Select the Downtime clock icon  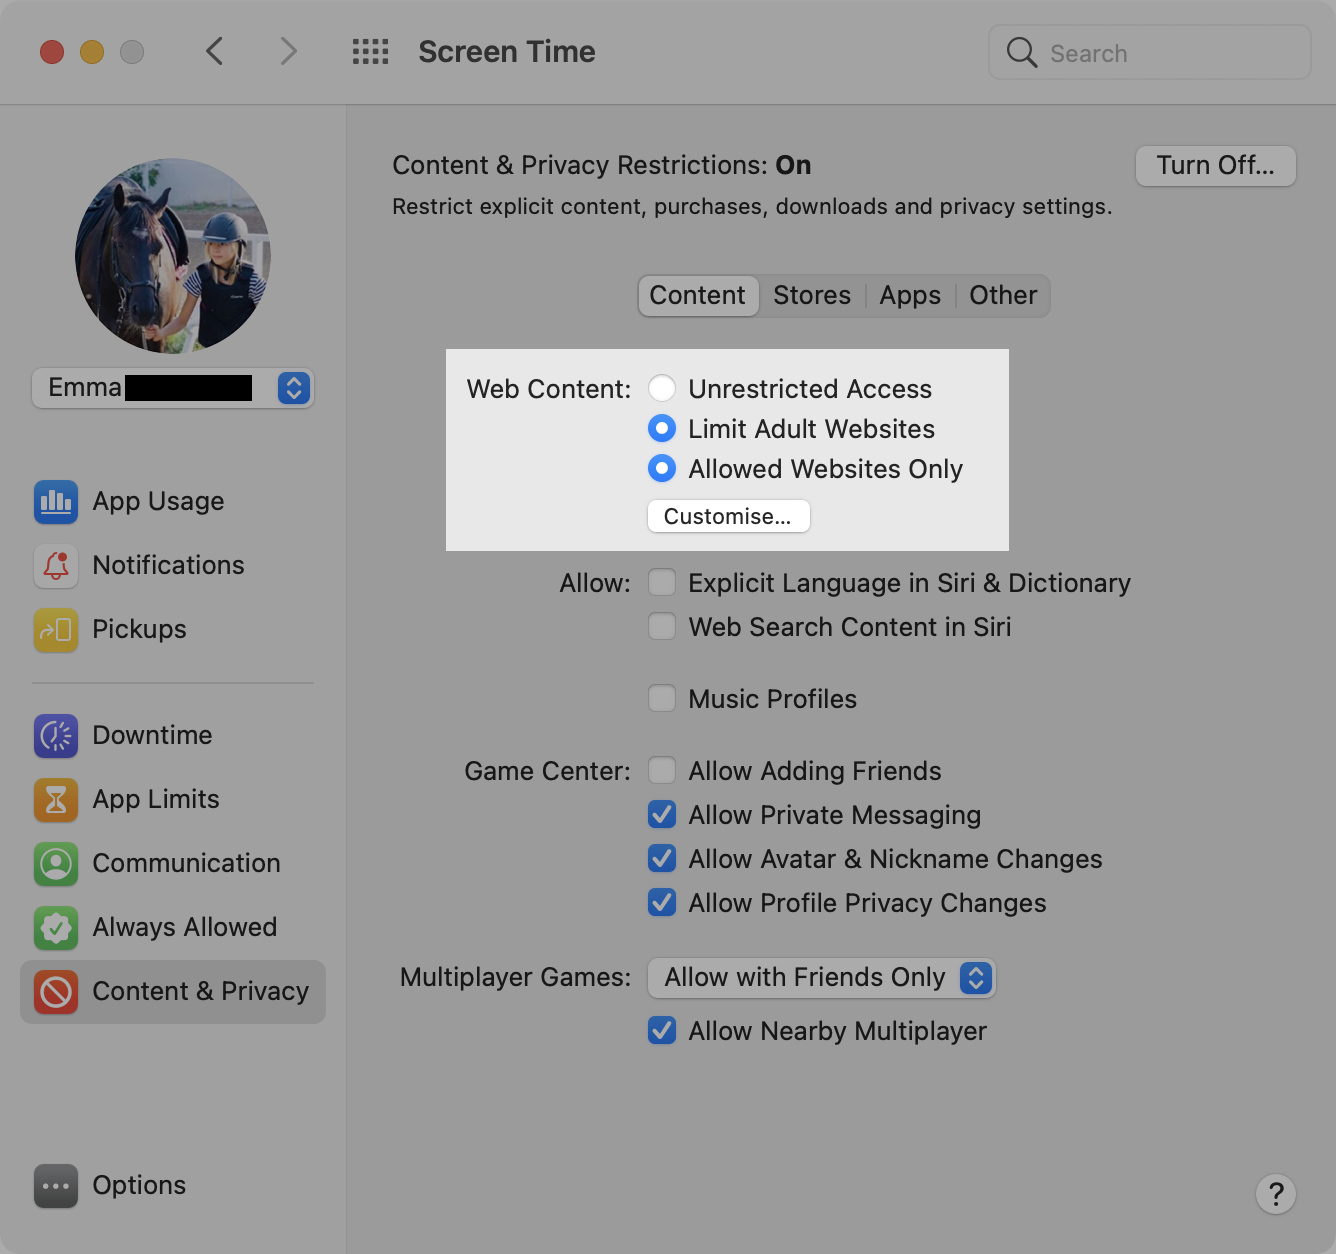56,735
